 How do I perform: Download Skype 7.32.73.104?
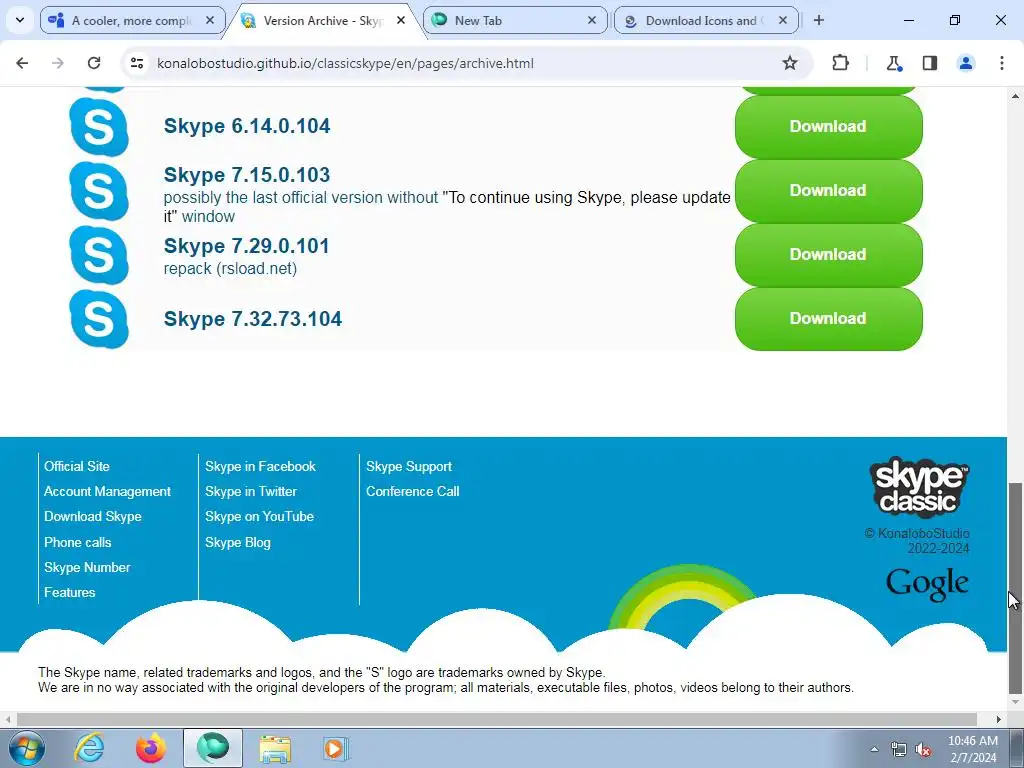[x=828, y=319]
